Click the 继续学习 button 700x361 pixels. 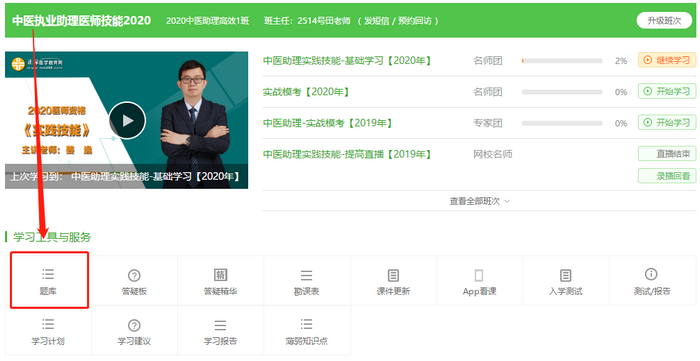(x=667, y=60)
